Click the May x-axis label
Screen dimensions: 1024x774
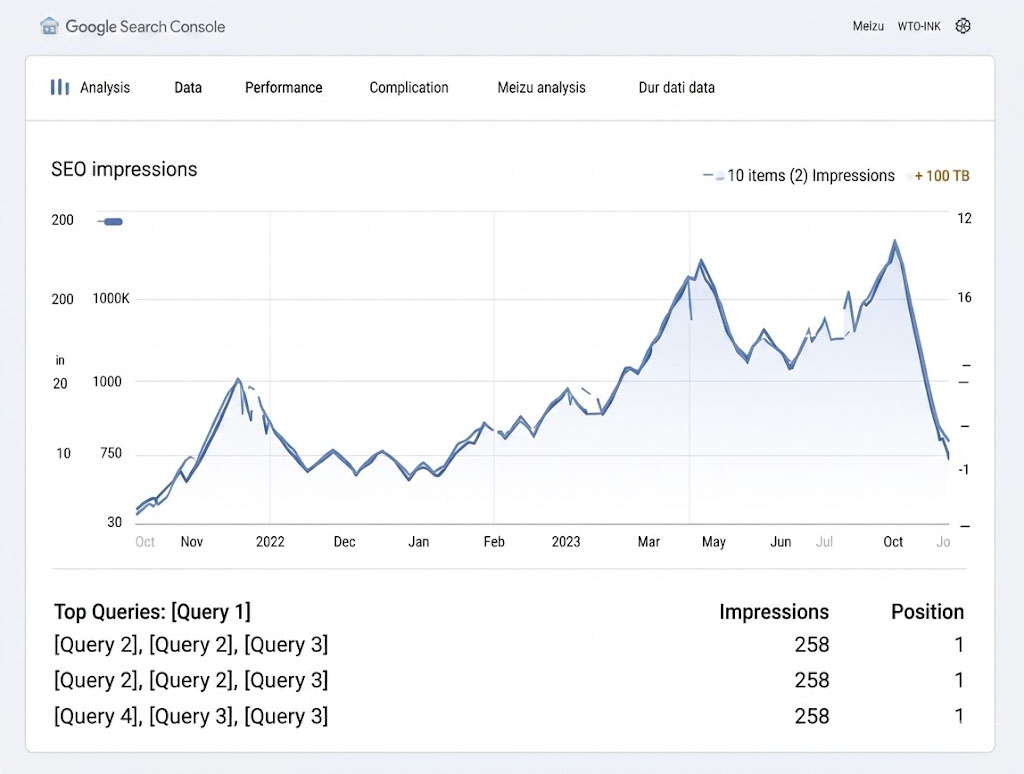click(x=714, y=541)
